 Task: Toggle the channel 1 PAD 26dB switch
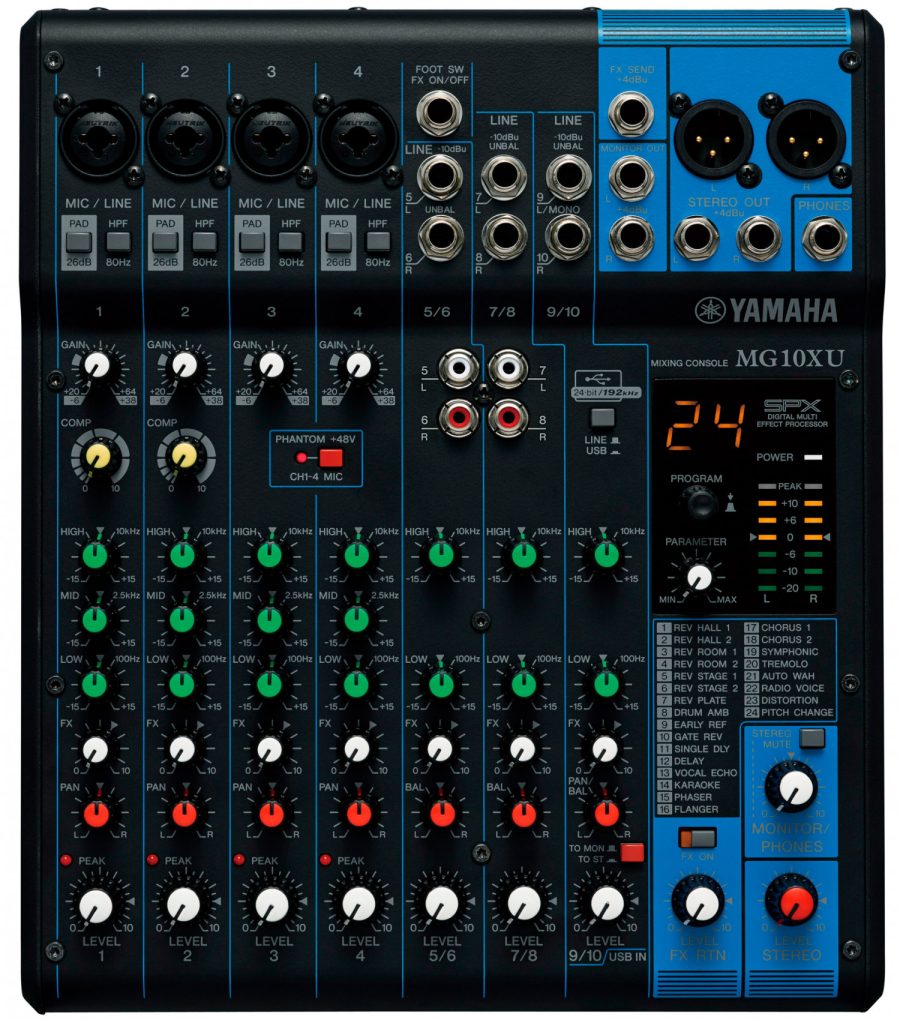79,242
